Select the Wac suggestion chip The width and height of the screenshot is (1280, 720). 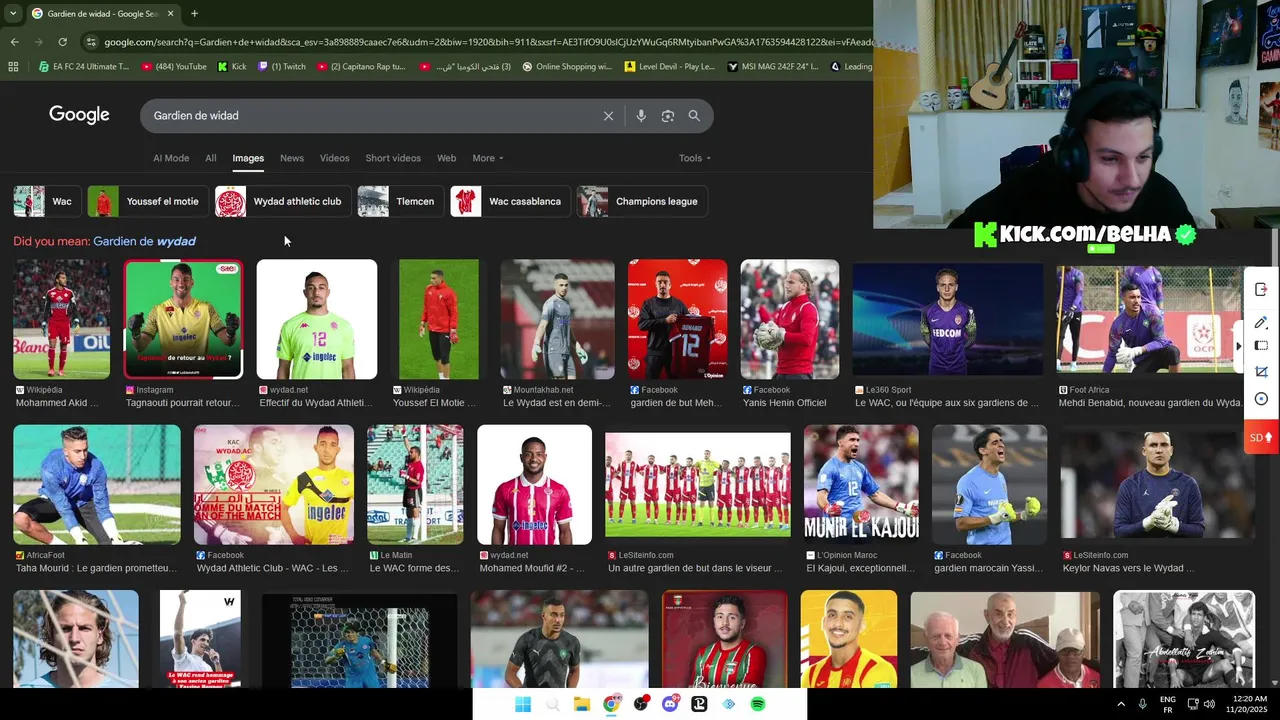tap(46, 201)
